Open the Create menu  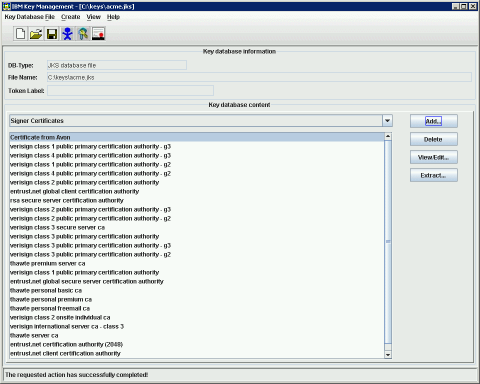tap(71, 17)
